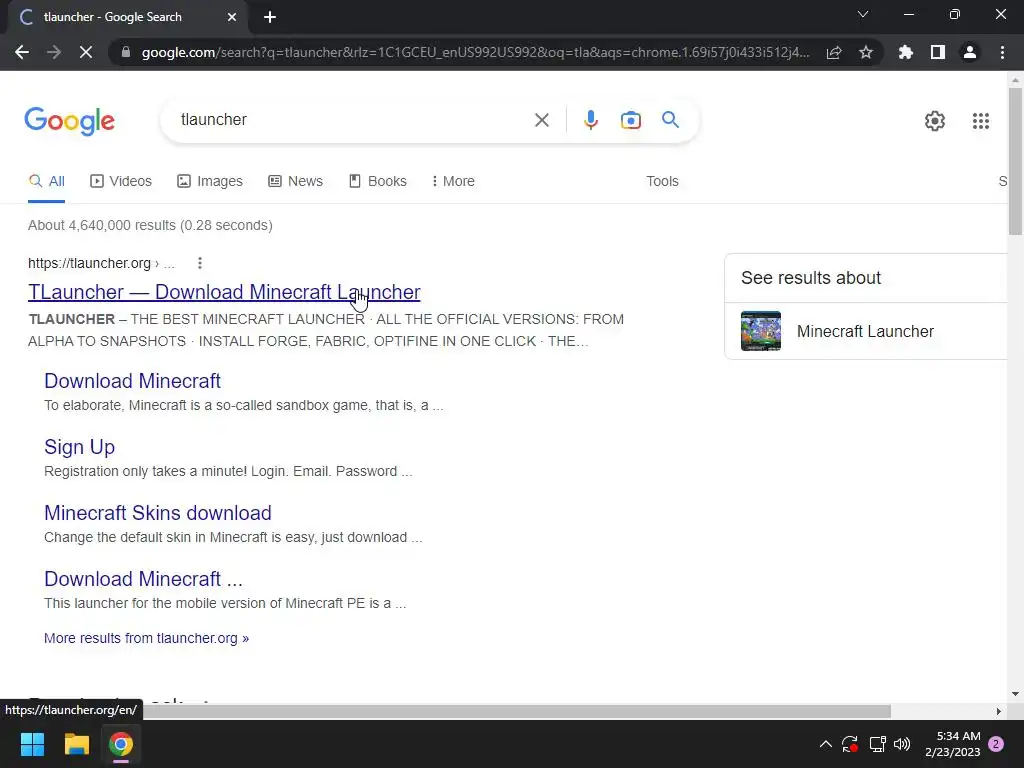This screenshot has width=1024, height=768.
Task: Open the Chrome three-dot menu
Action: click(1002, 52)
